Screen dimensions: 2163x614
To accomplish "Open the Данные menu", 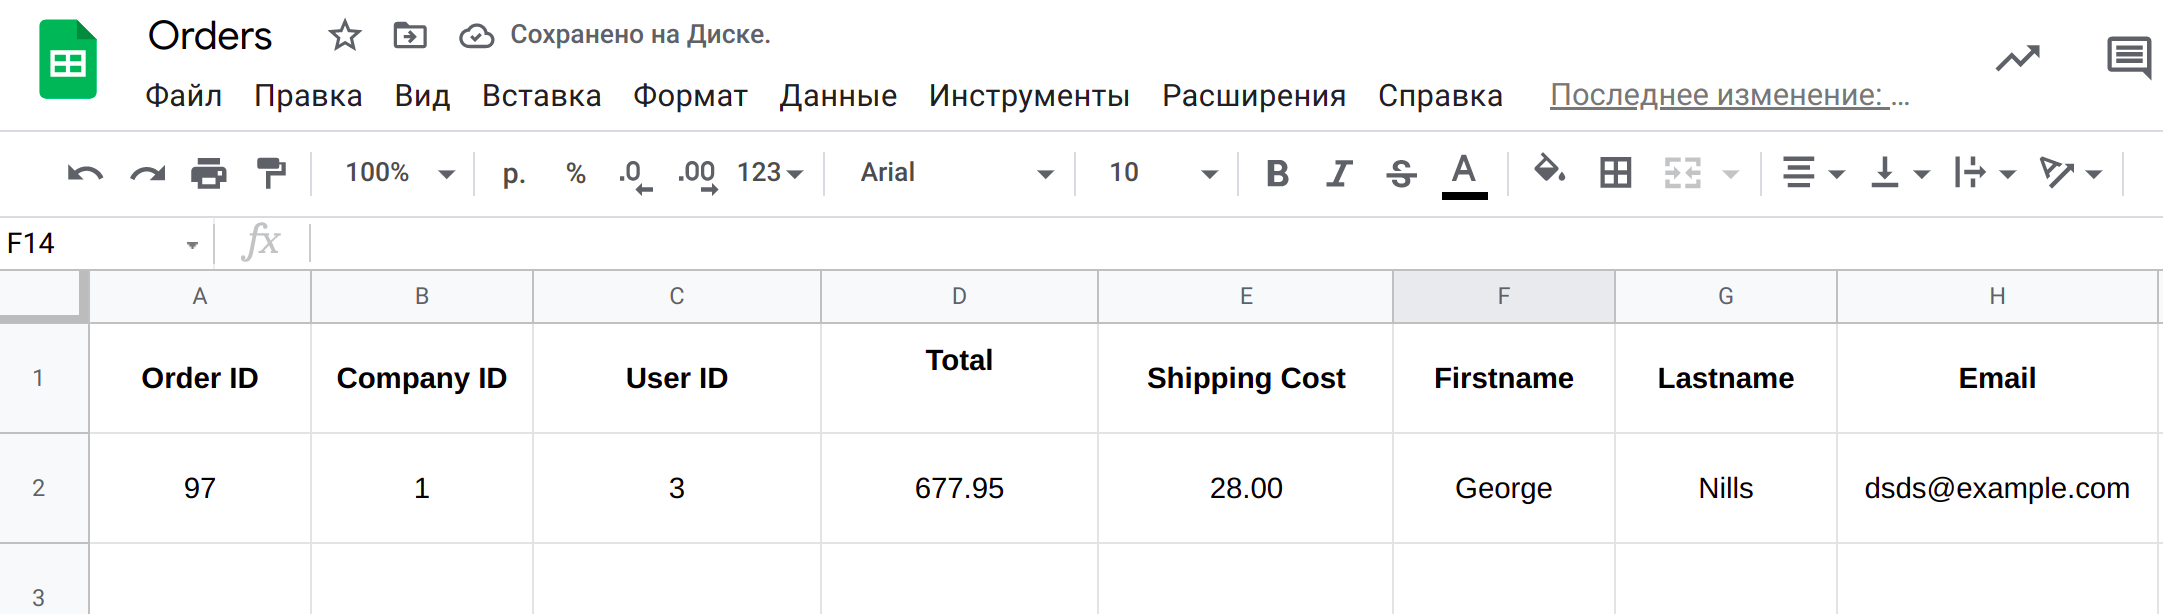I will 838,96.
